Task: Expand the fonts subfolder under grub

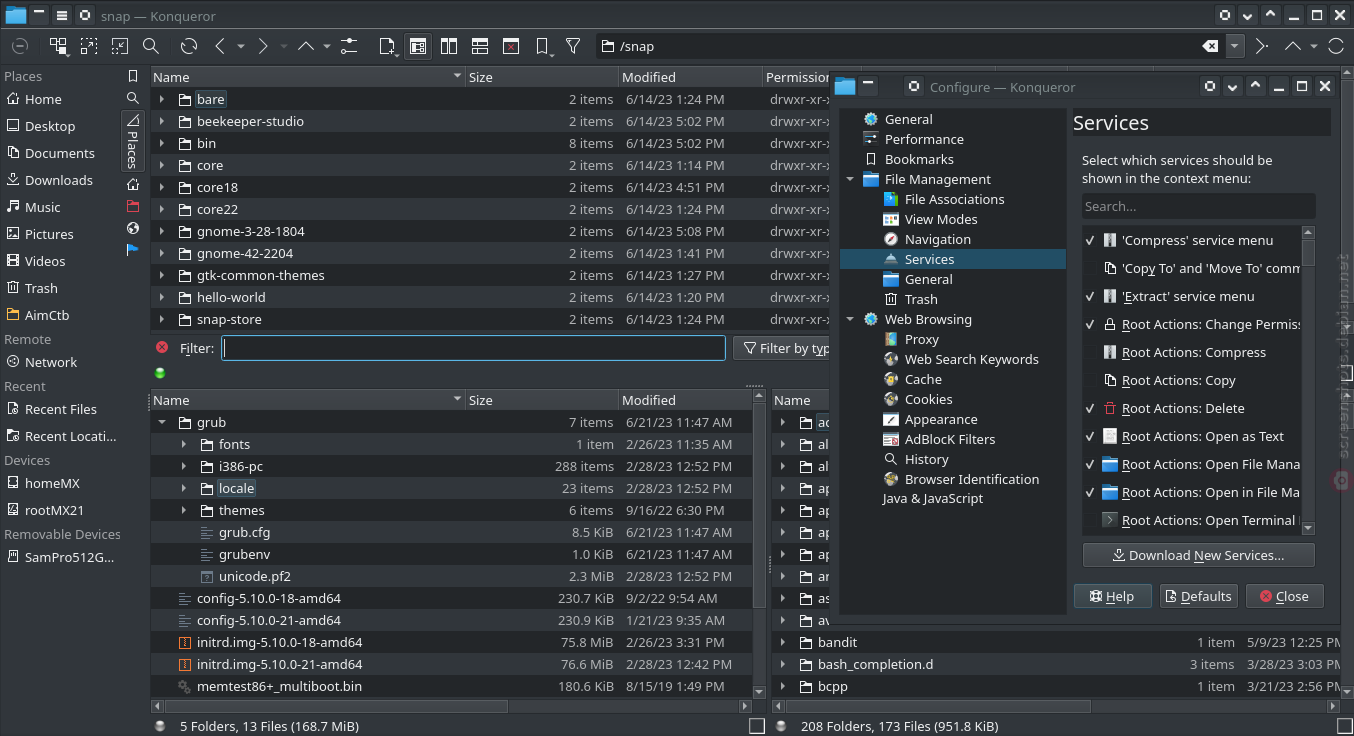Action: point(184,444)
